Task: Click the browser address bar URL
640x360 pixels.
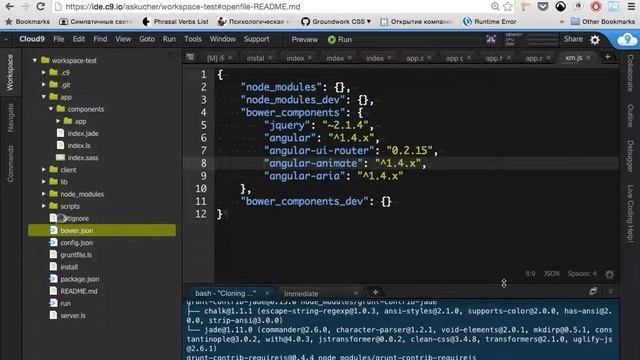Action: tap(182, 7)
